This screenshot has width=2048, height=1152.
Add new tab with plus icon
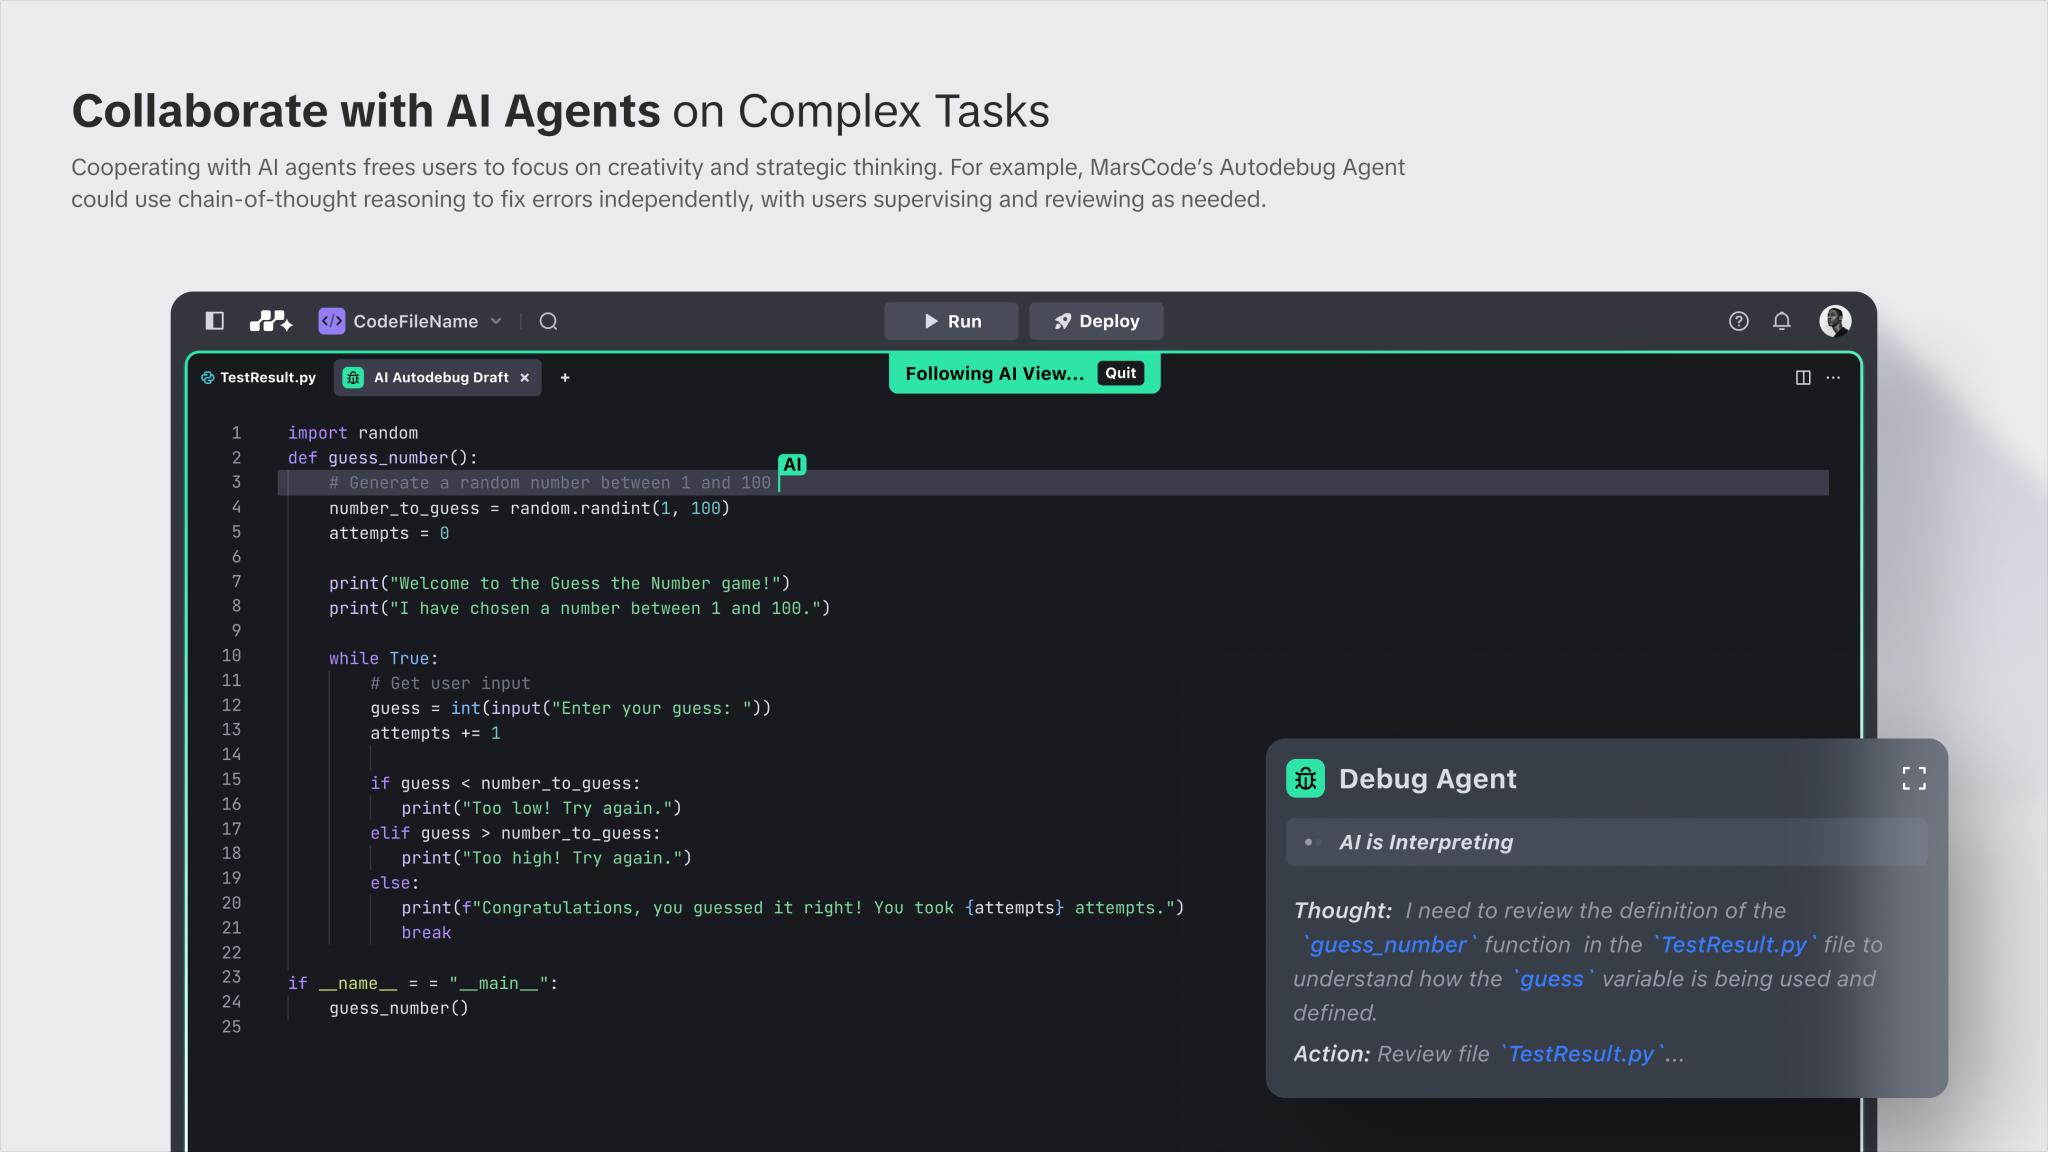[x=565, y=378]
